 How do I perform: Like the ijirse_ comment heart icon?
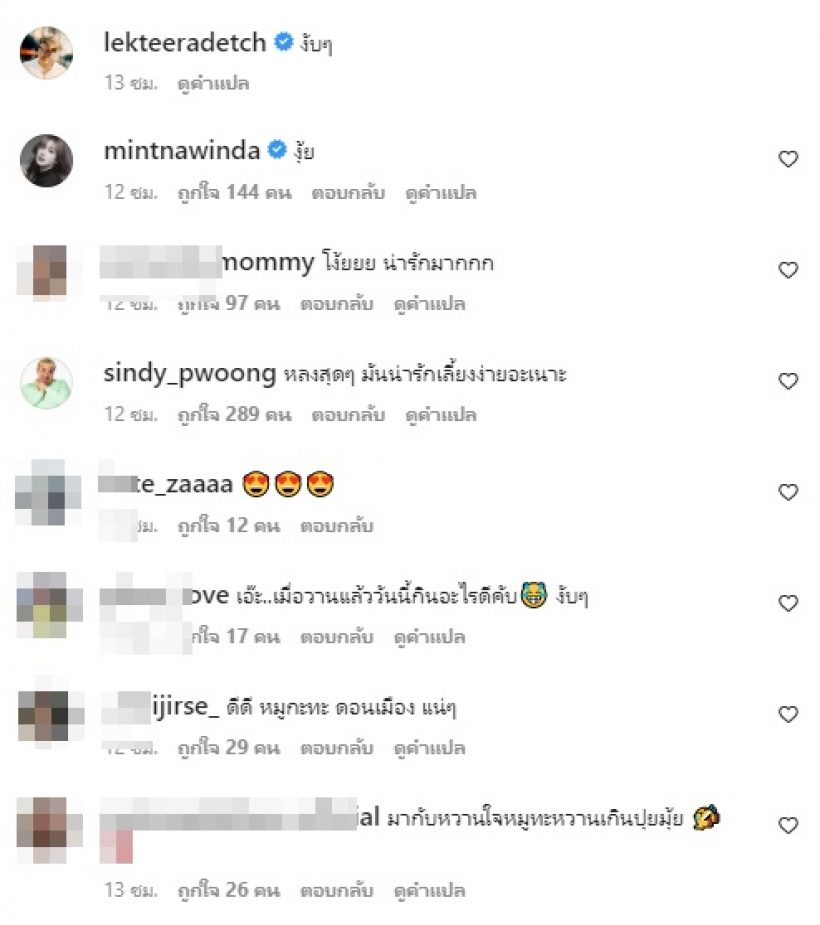[x=788, y=714]
